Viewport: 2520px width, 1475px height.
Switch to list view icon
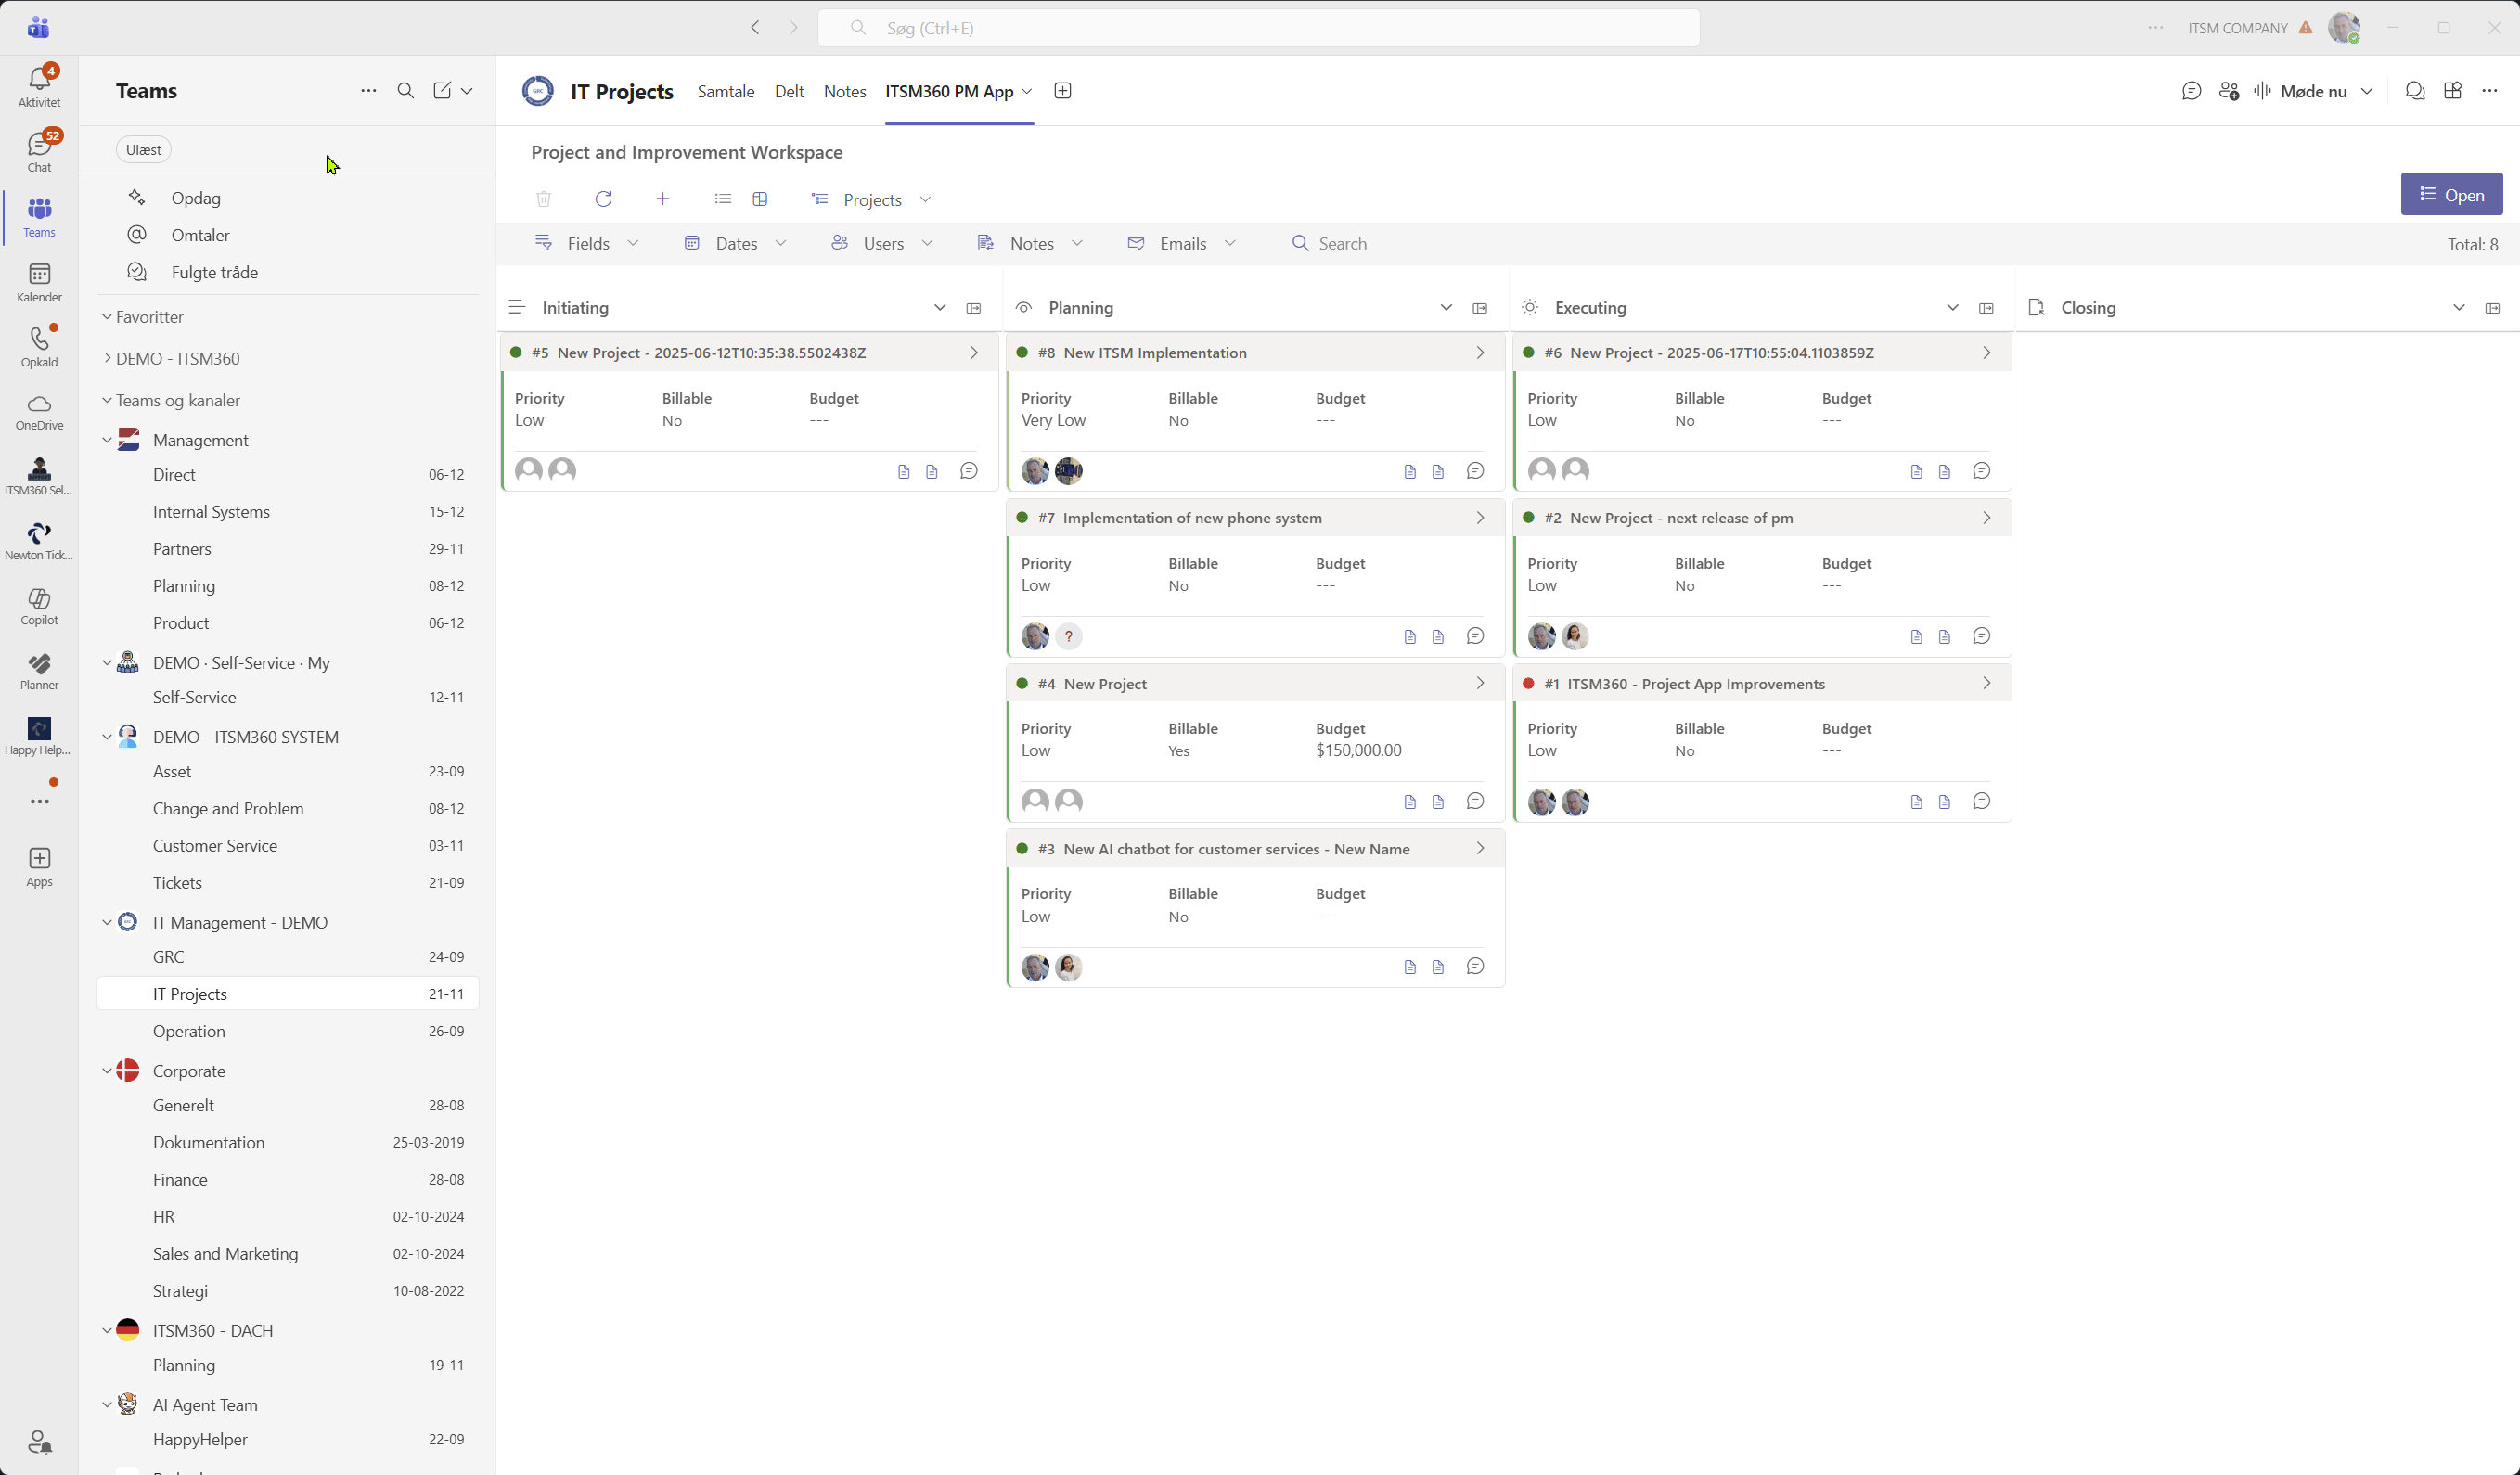722,199
